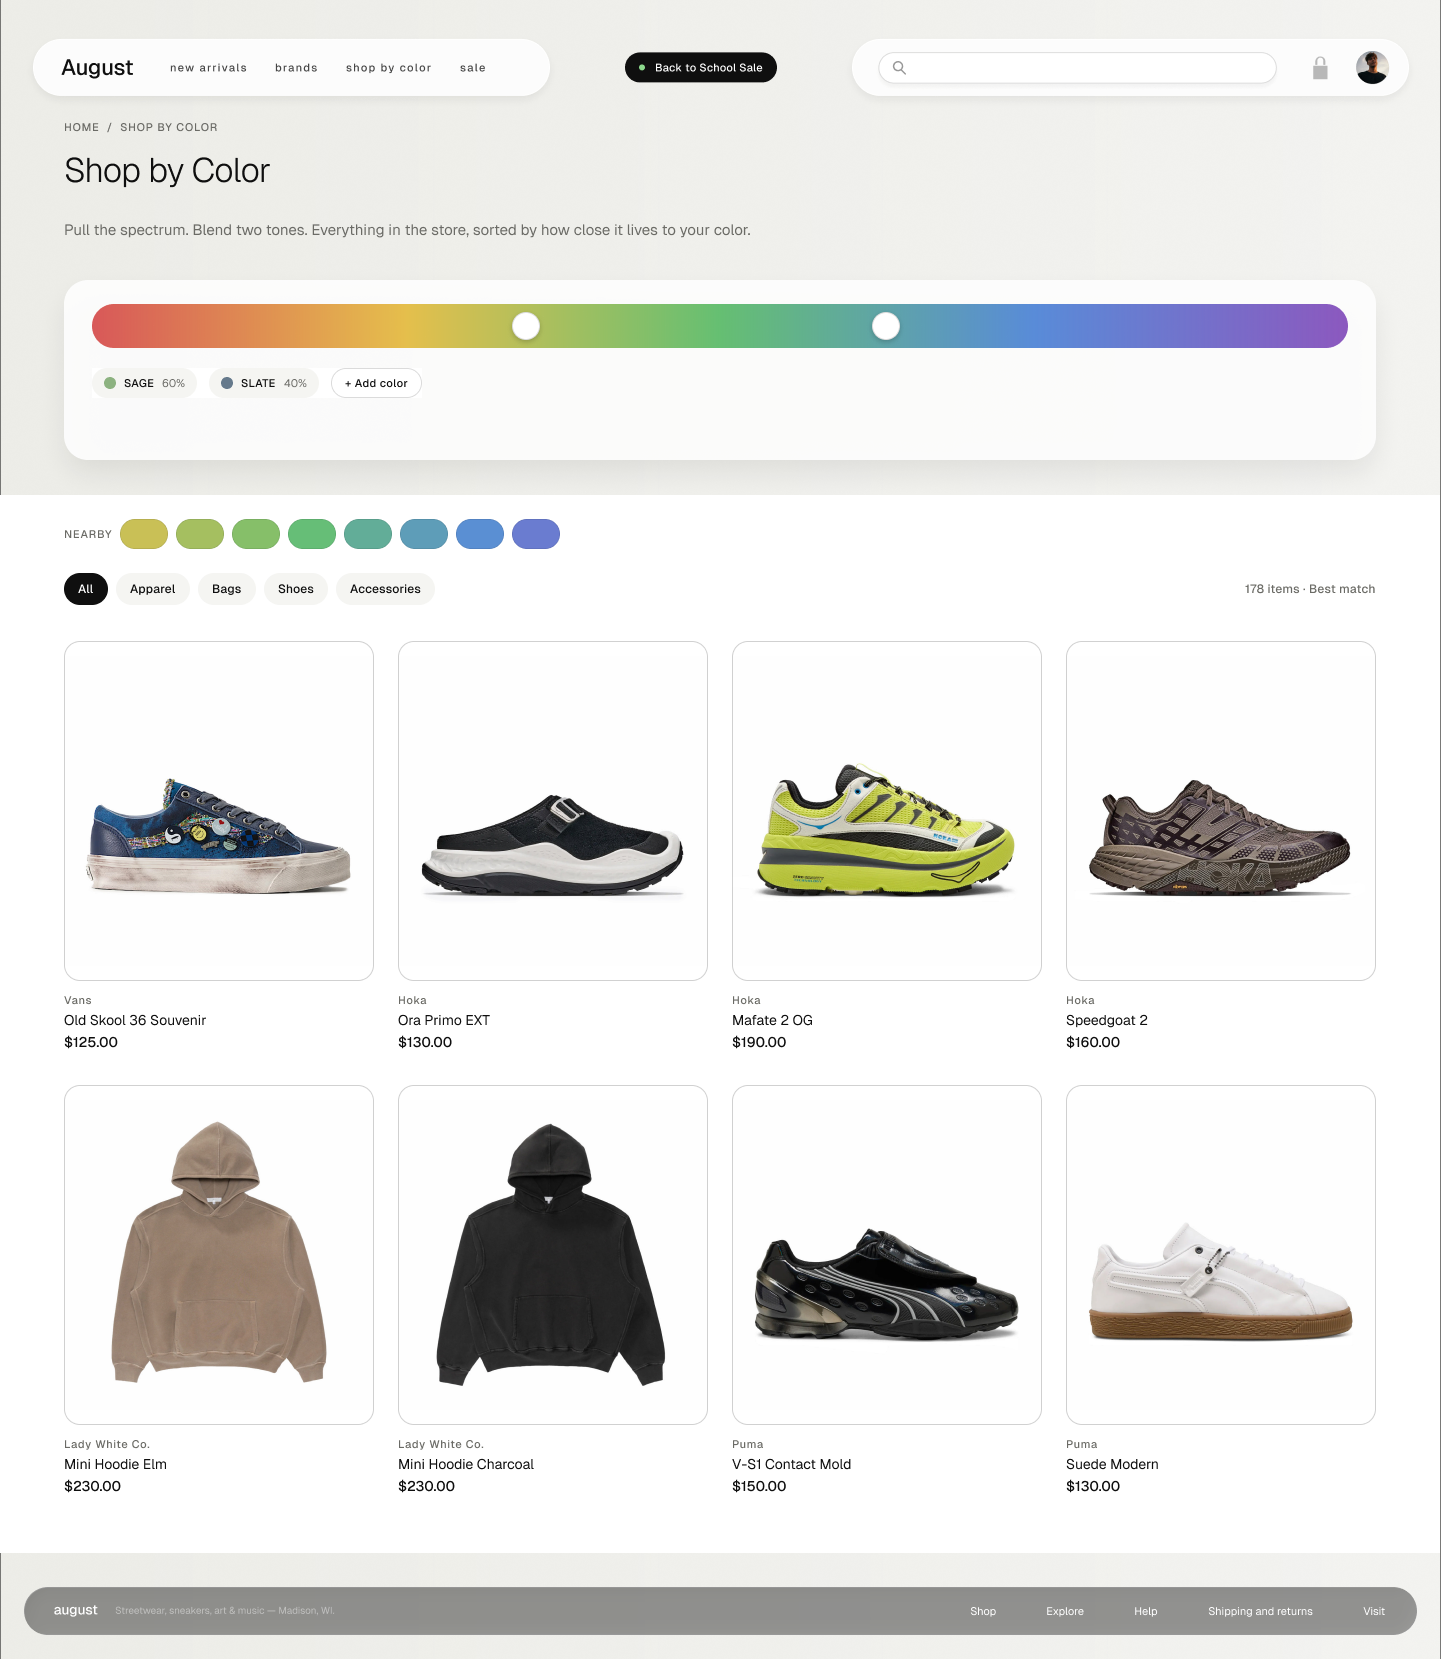The image size is (1441, 1659).
Task: Grab the sage slider handle on the spectrum
Action: coord(526,326)
